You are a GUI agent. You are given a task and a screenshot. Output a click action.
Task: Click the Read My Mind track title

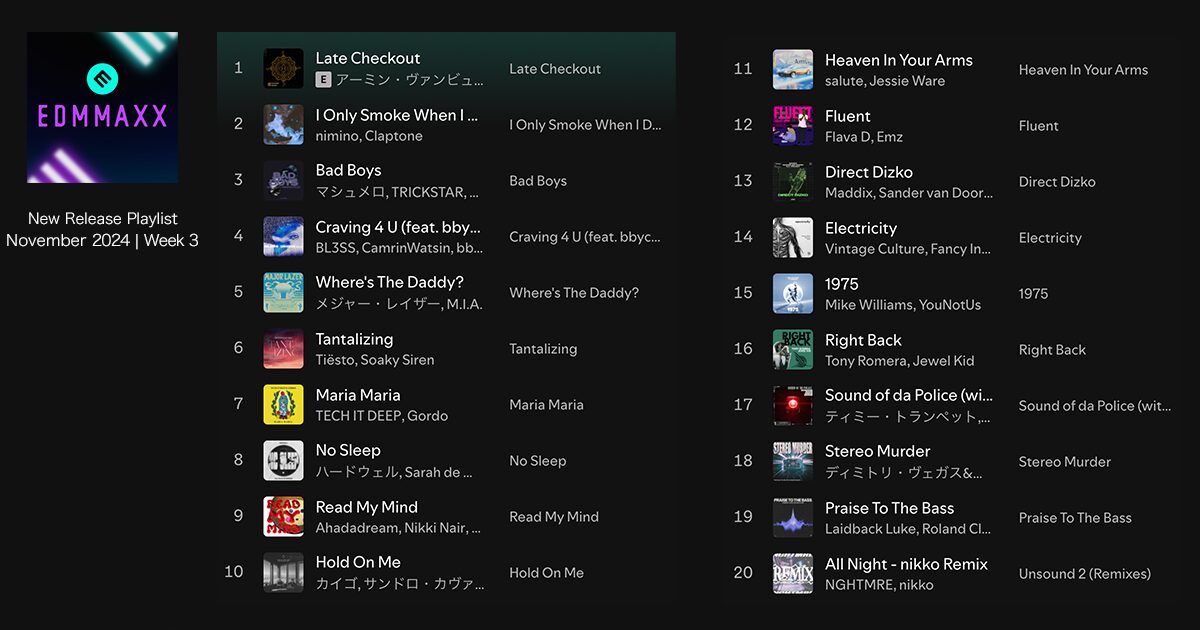[x=367, y=507]
